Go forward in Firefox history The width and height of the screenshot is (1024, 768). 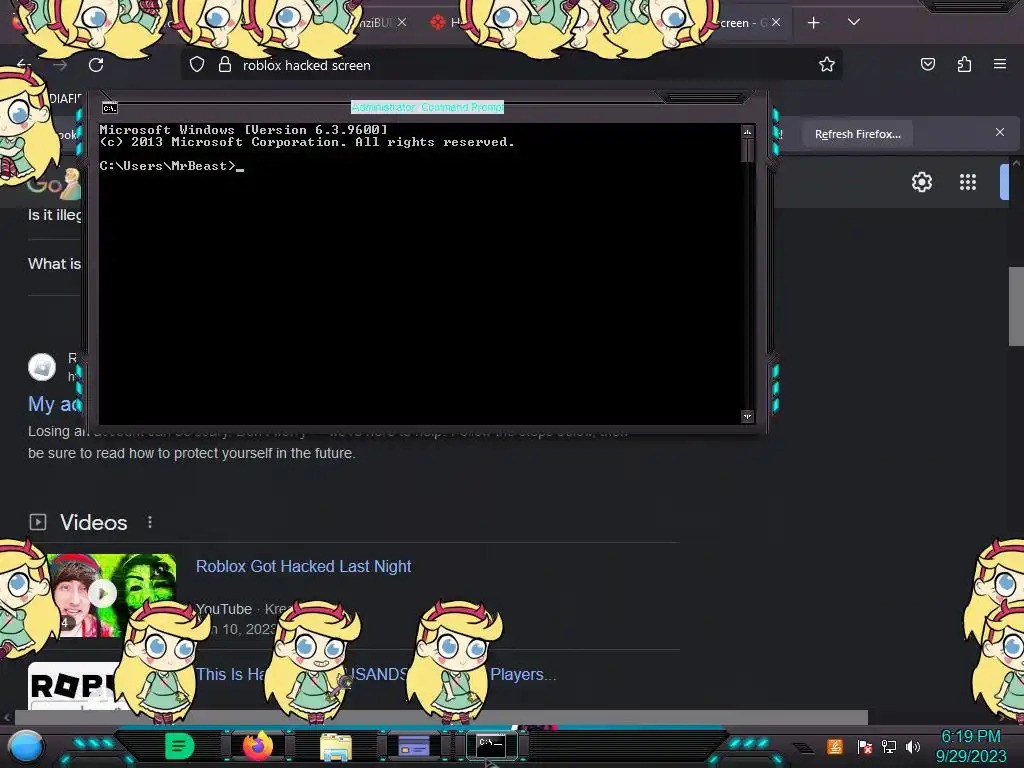(60, 65)
